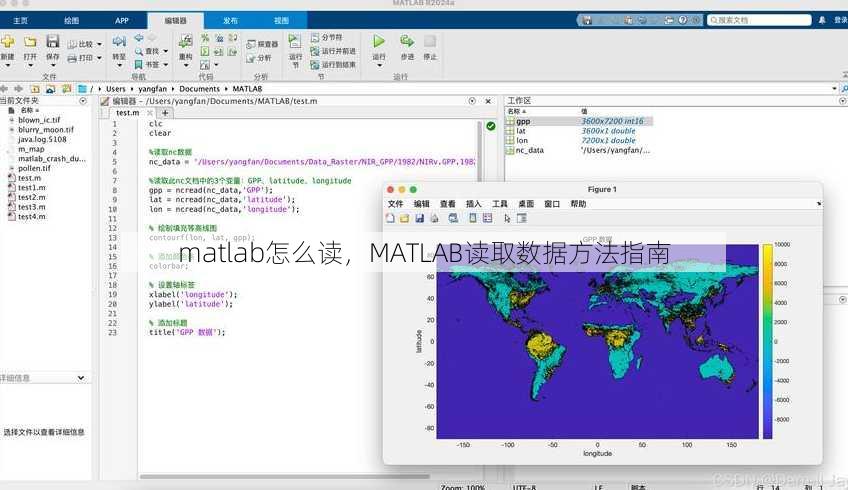
Task: Click the comment percent icon in the Code group
Action: (x=205, y=38)
